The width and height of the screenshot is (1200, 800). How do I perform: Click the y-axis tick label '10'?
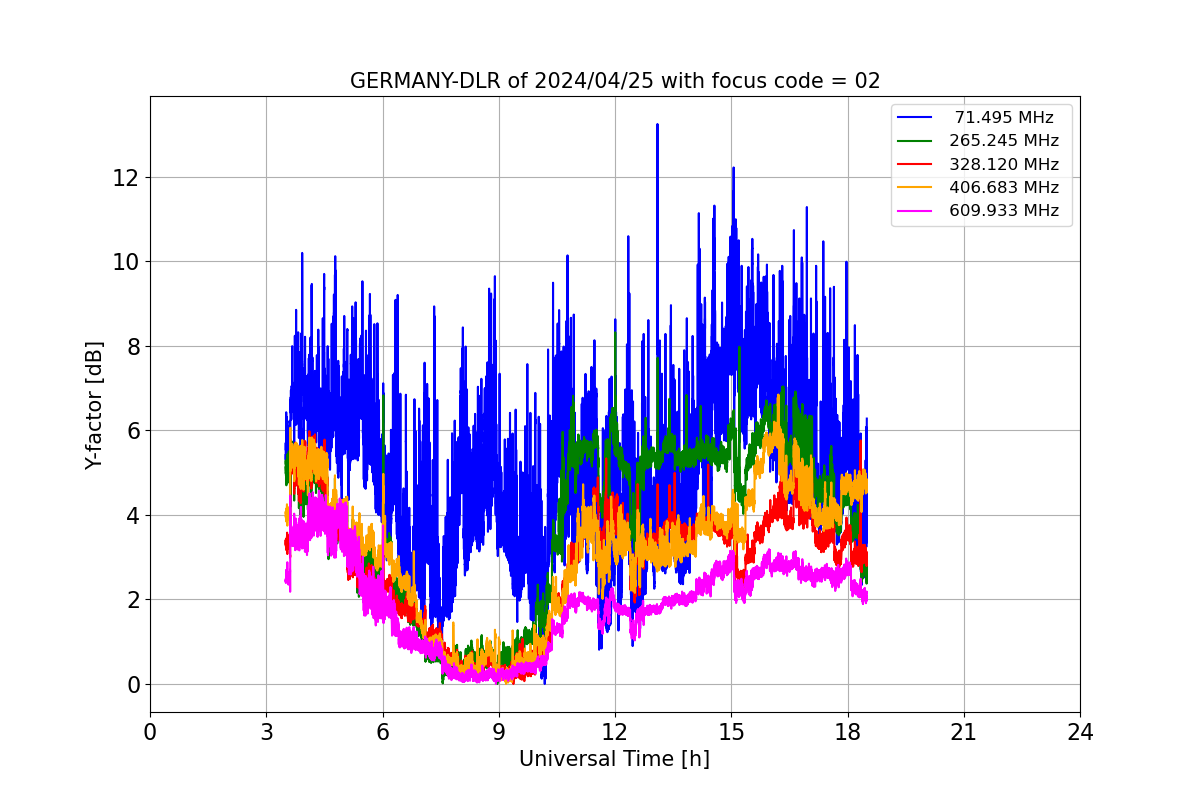click(127, 262)
